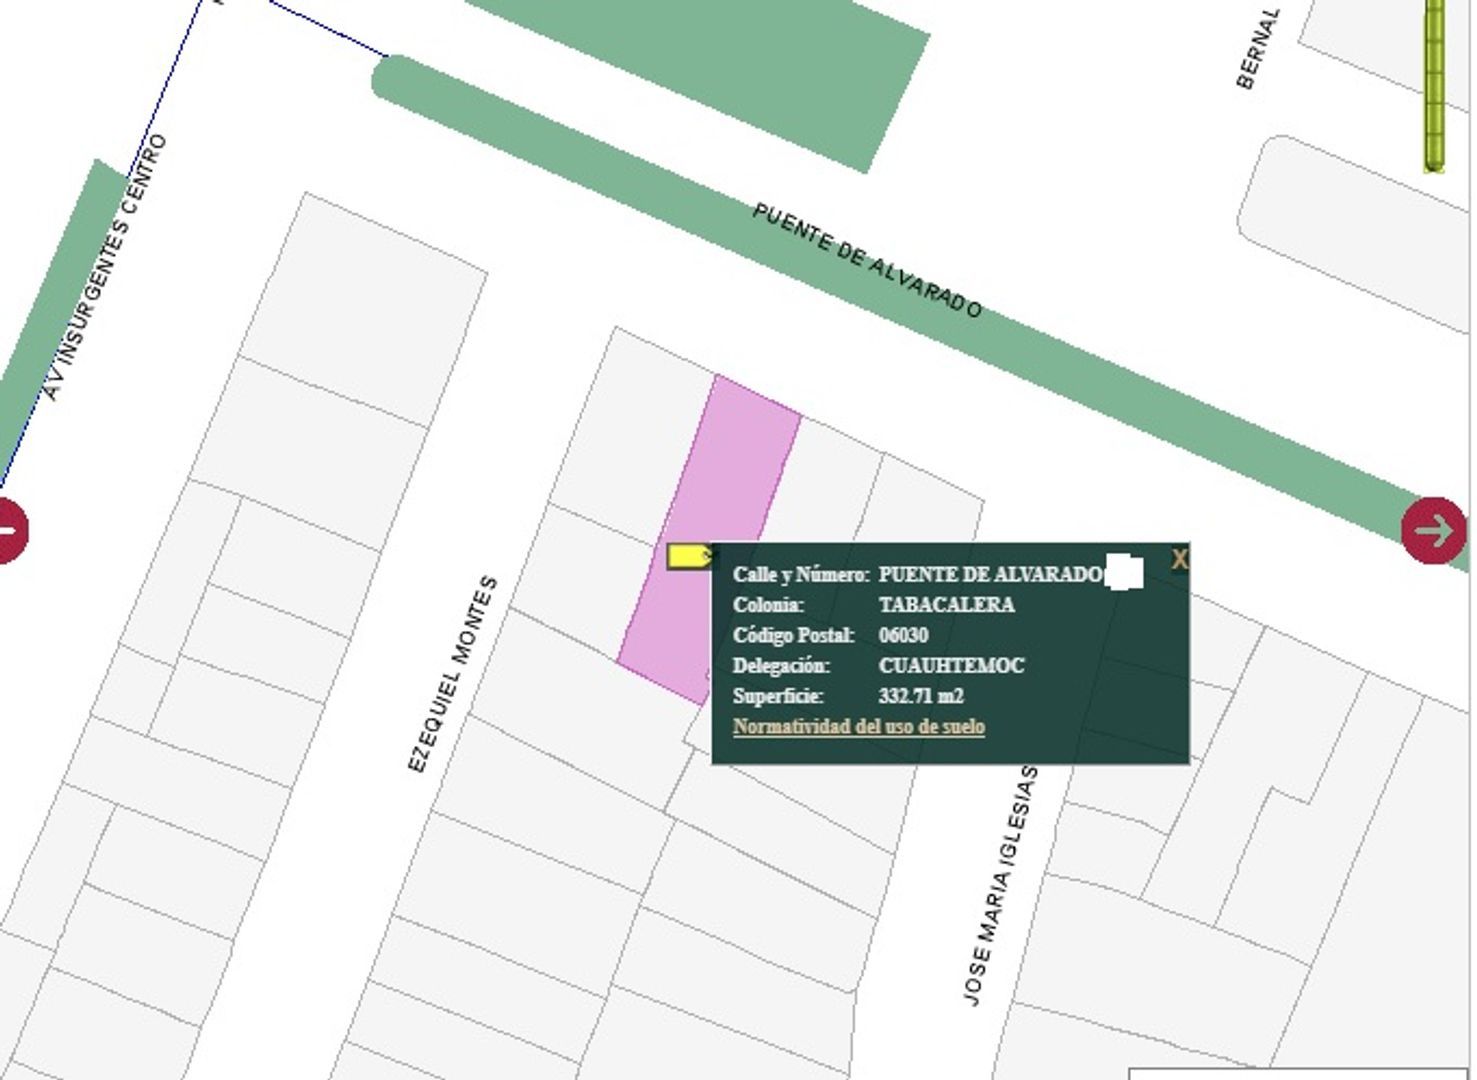Click the Puente de Alvarado street label

[867, 261]
